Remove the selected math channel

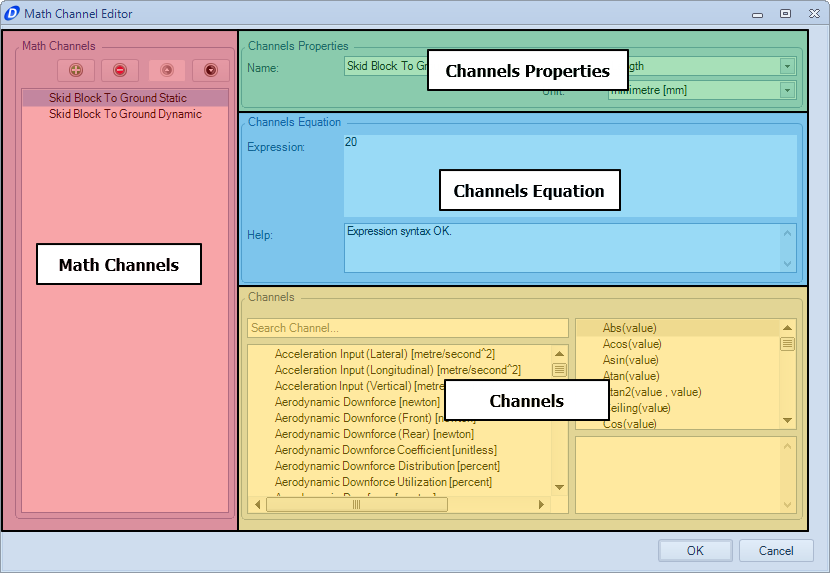120,70
